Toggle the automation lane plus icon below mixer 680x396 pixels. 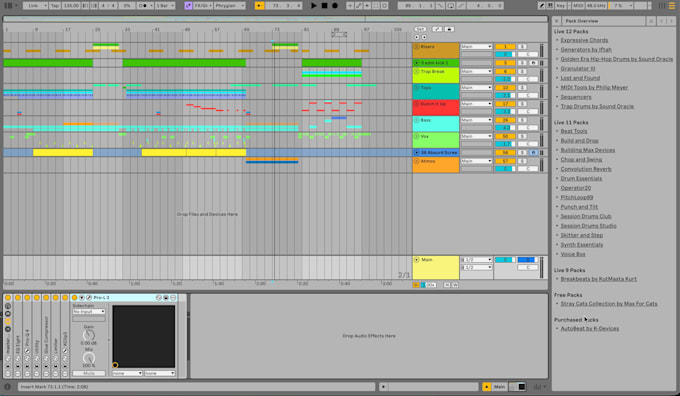416,285
